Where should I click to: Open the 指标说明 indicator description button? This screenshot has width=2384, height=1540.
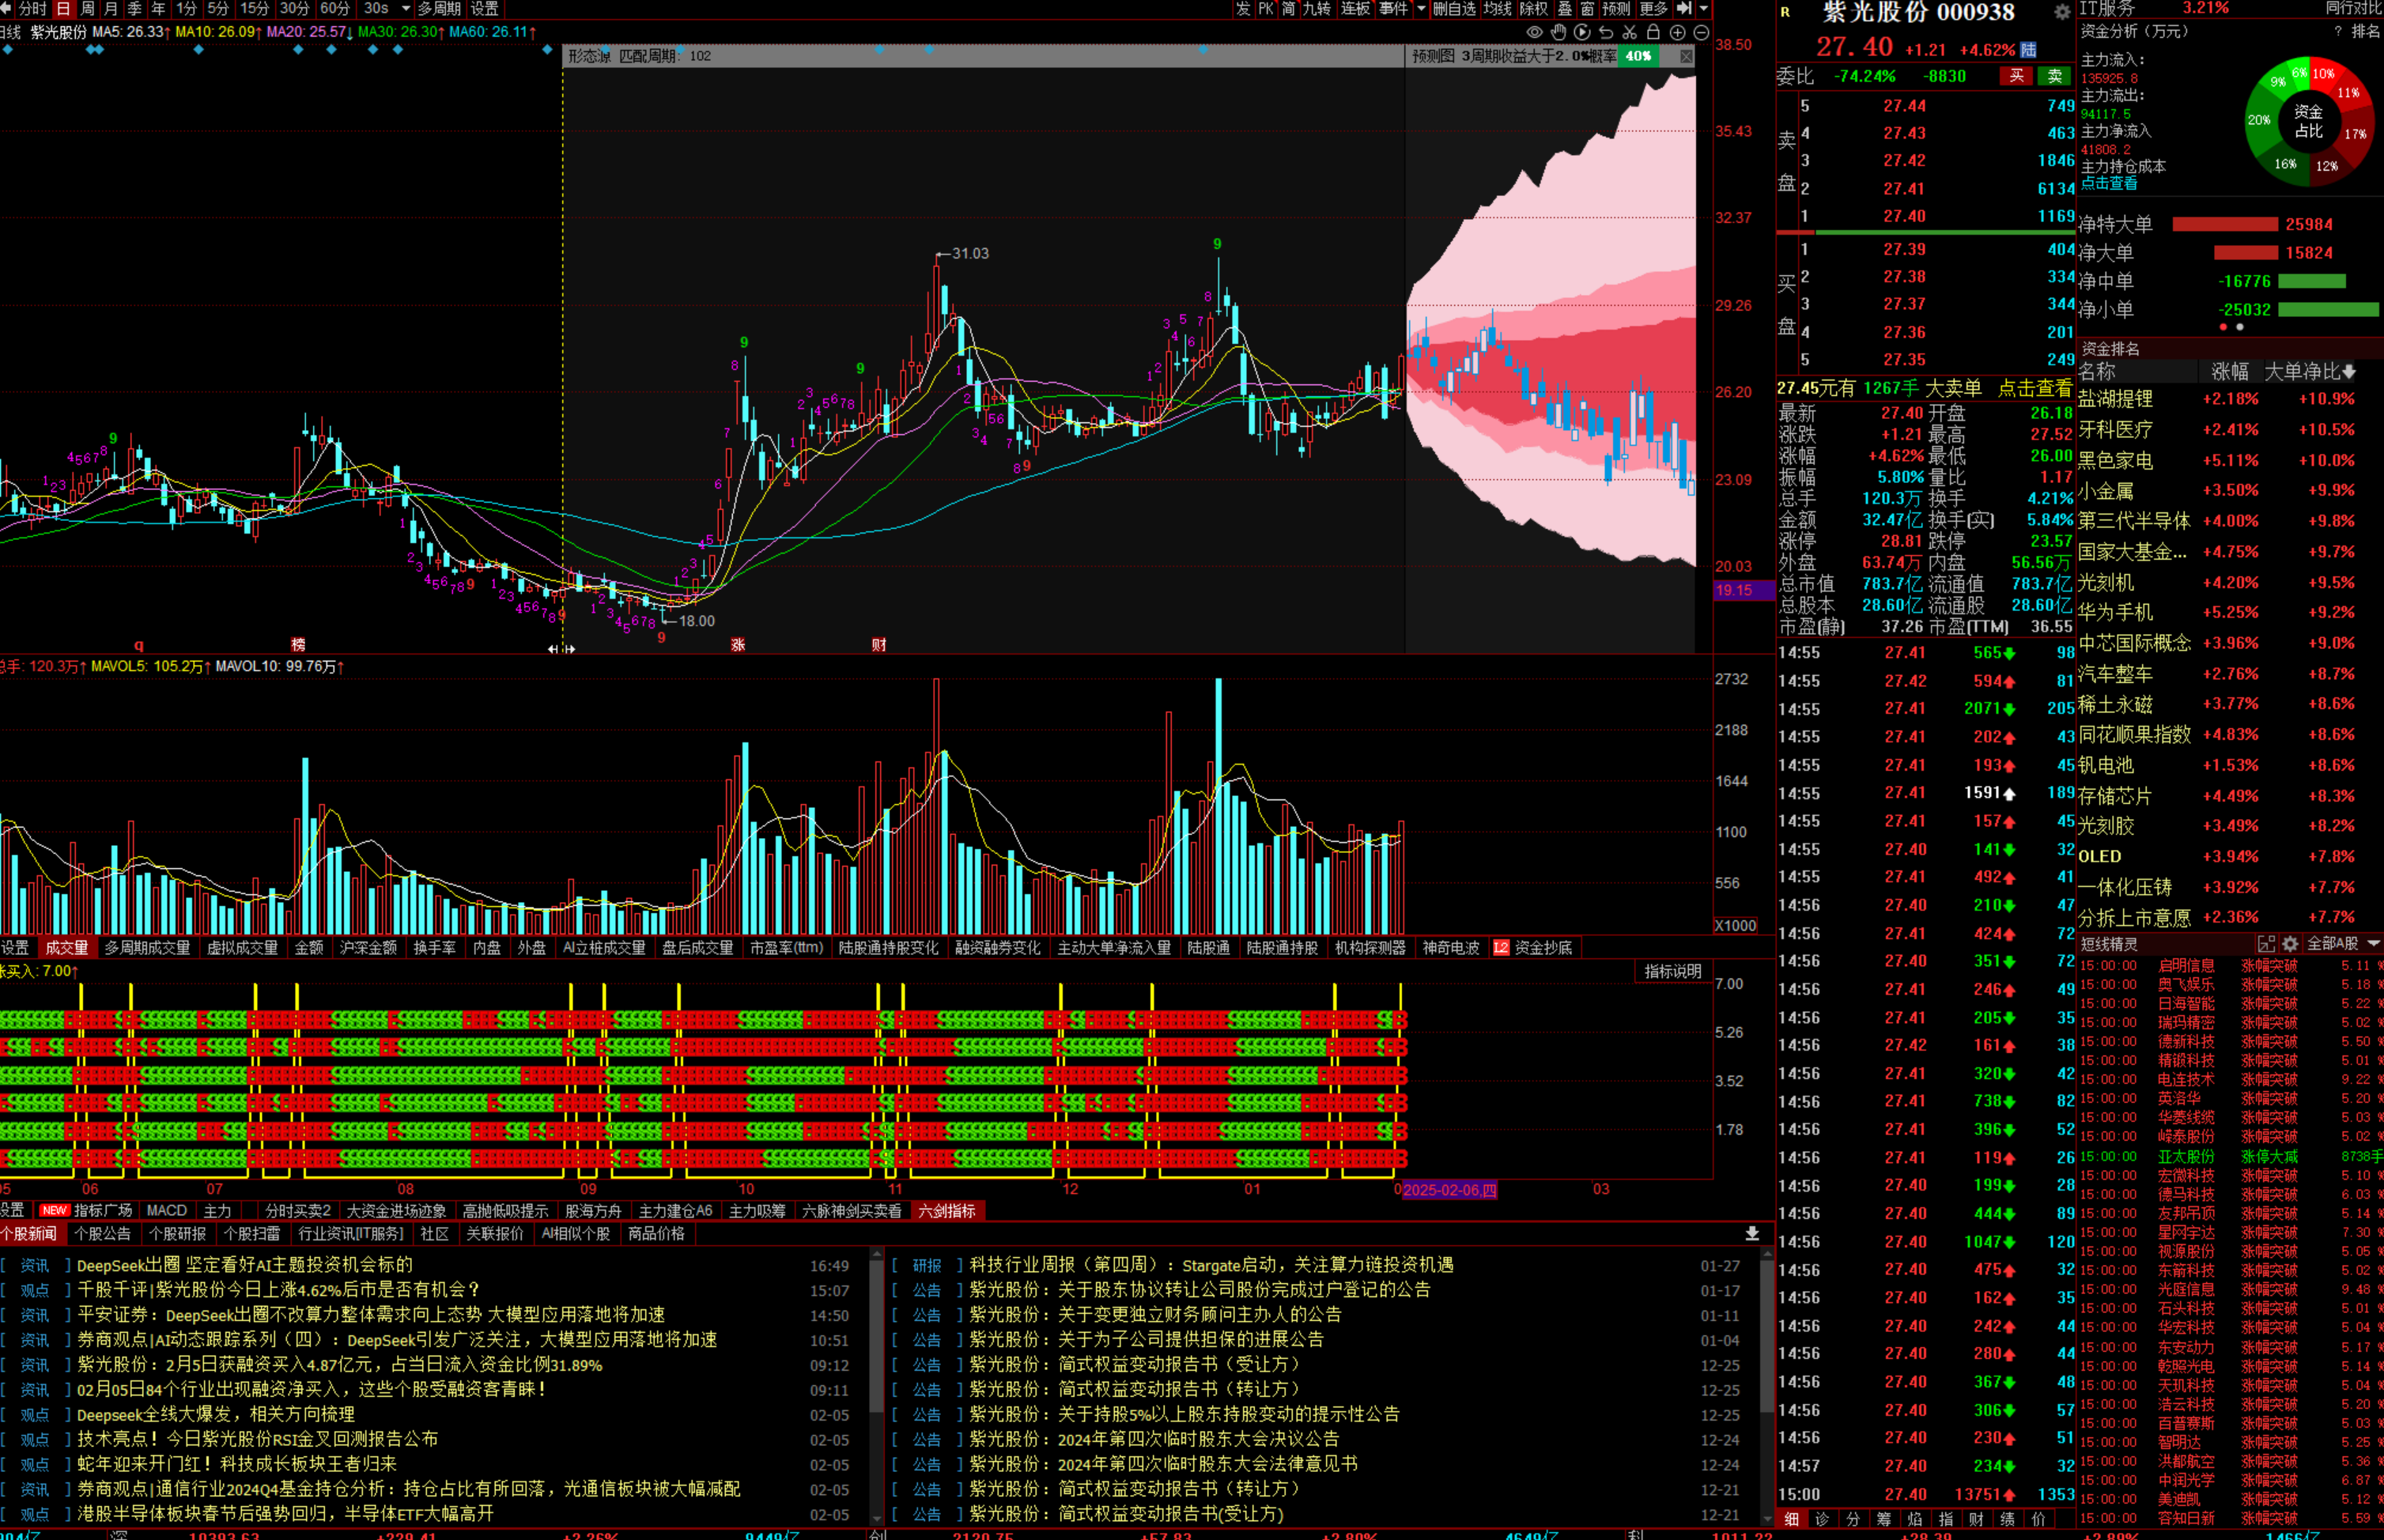click(x=1672, y=972)
